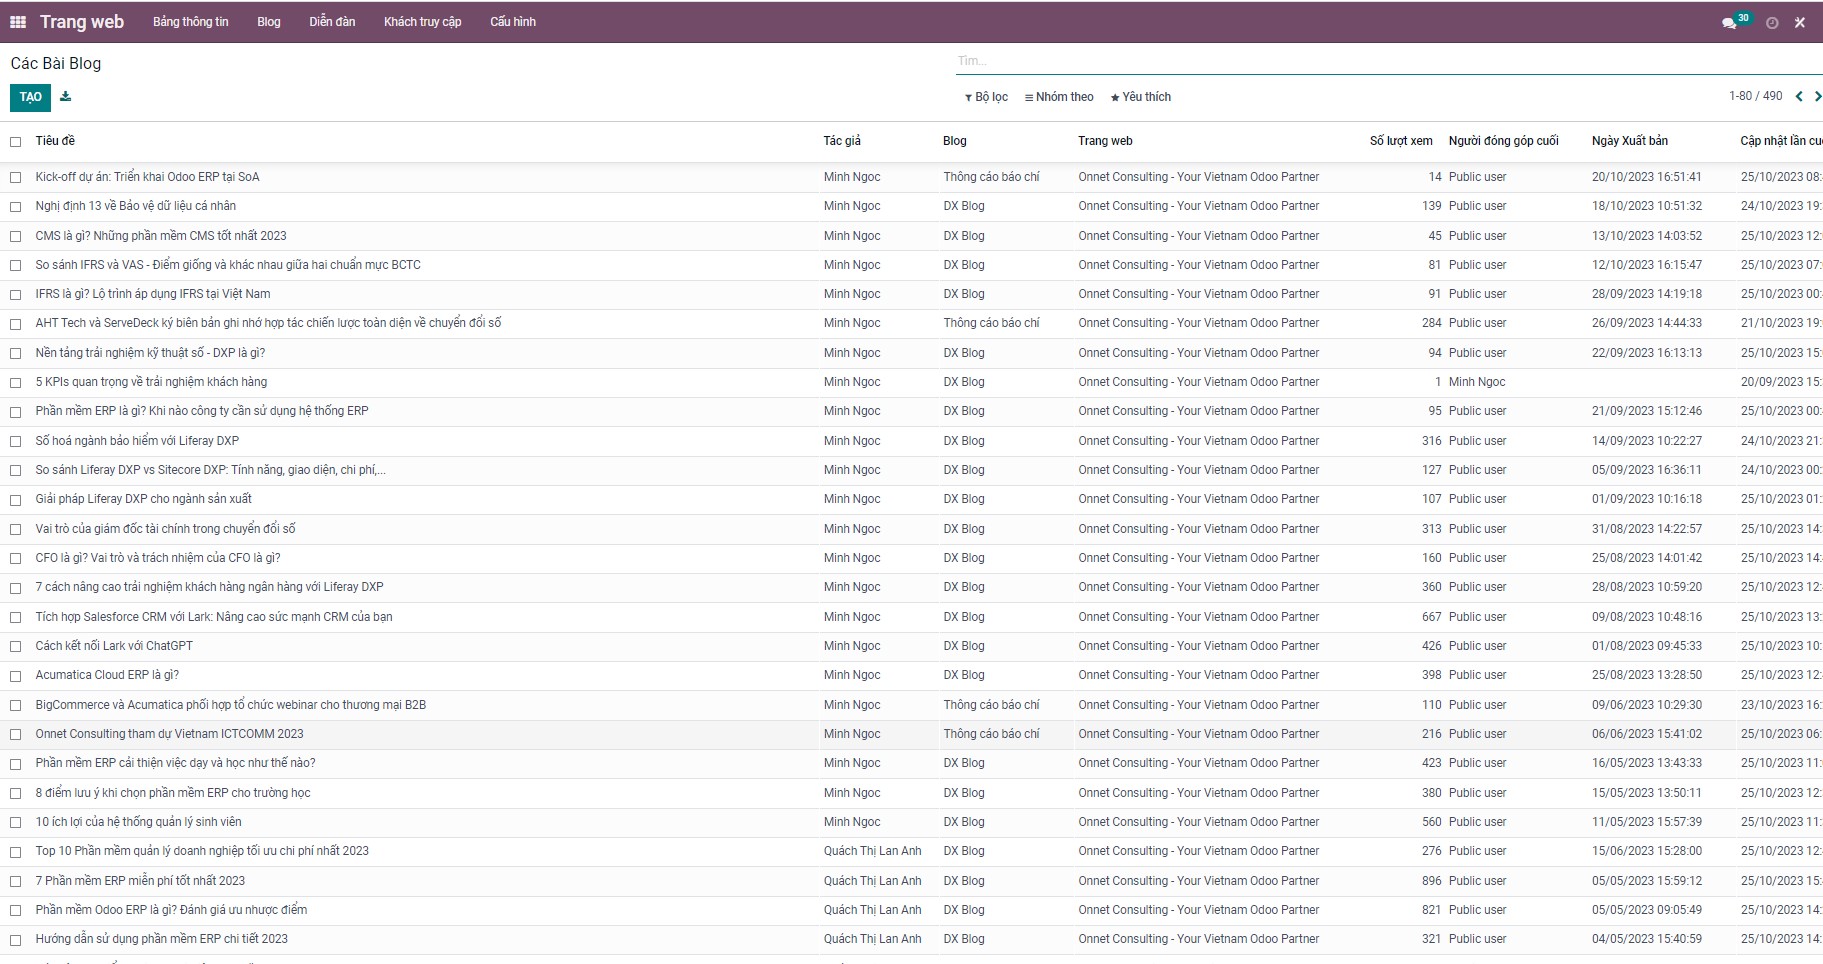This screenshot has height=964, width=1823.
Task: Sort by Số lượt xem column header
Action: click(x=1400, y=141)
